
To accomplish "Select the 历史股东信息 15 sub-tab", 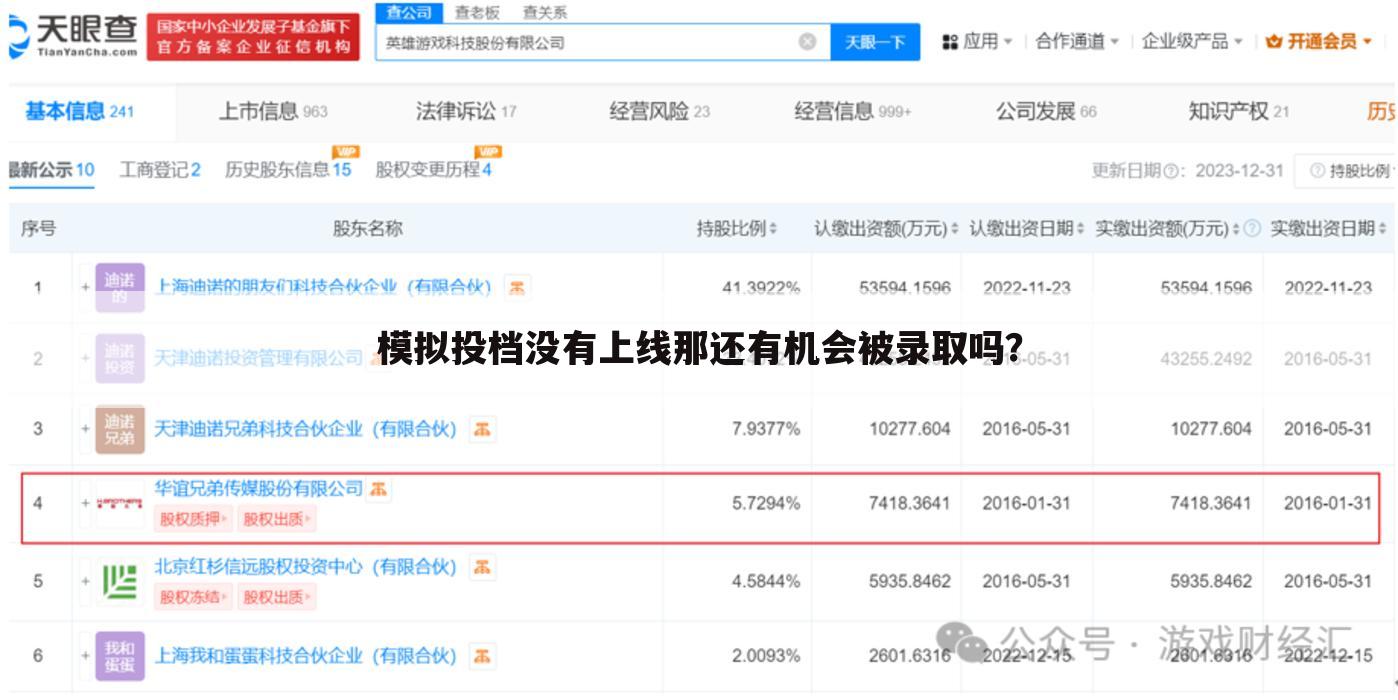I will 288,170.
